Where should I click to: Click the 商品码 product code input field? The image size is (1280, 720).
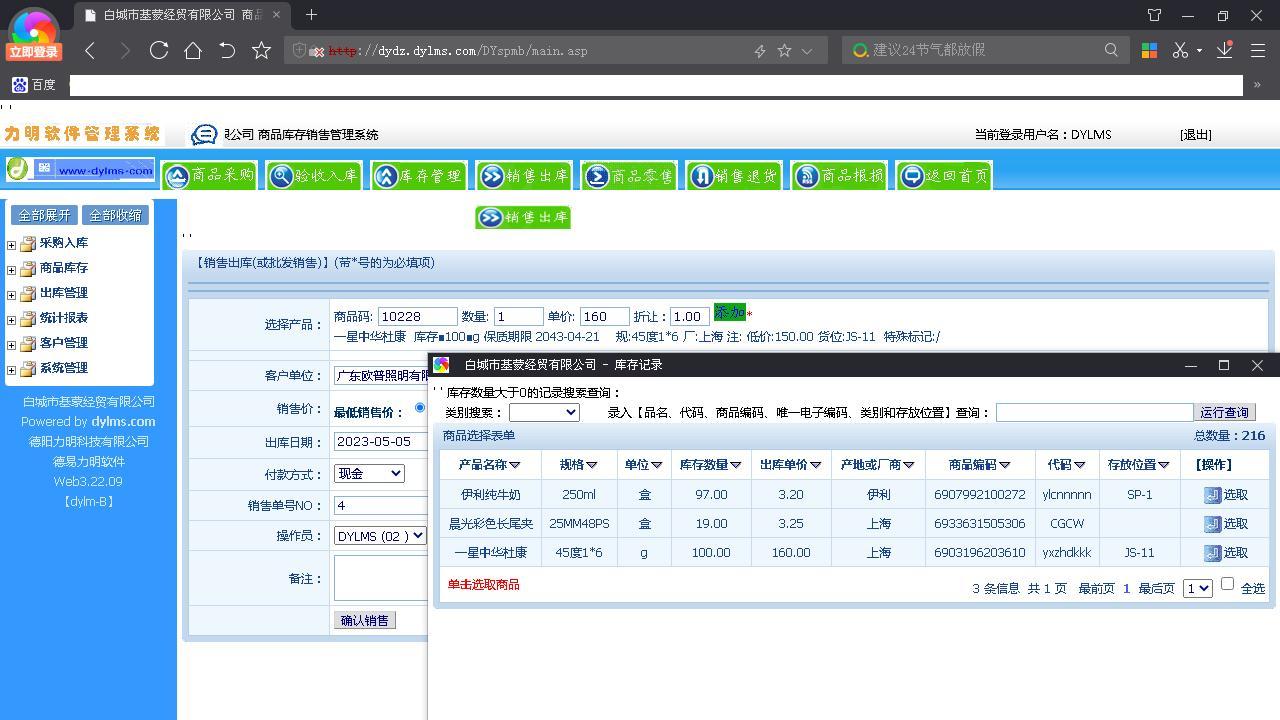(417, 315)
